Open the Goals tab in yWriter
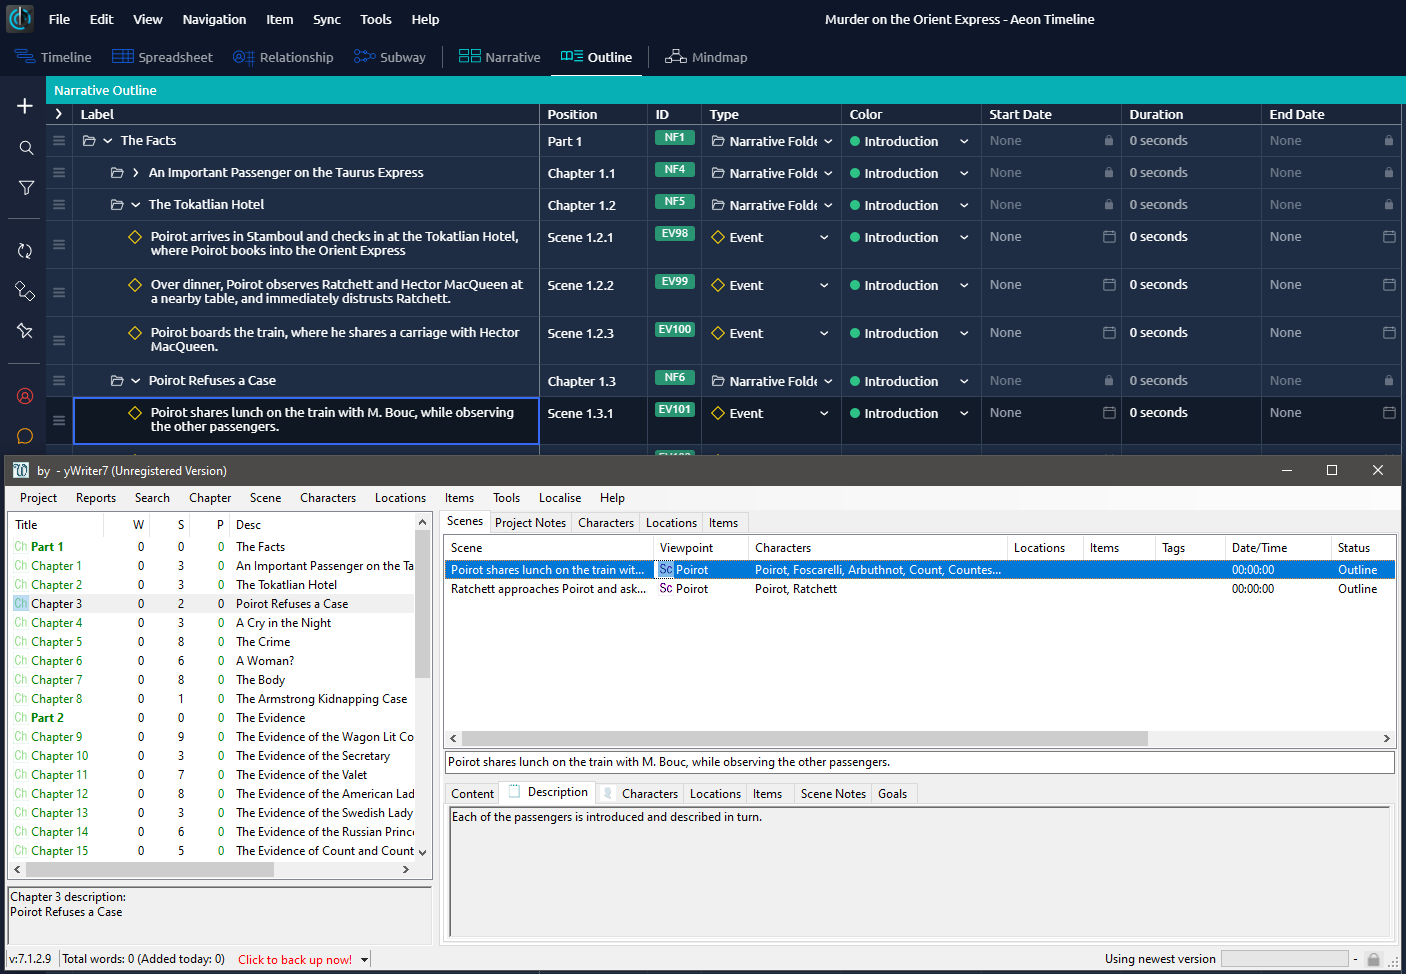 (893, 794)
